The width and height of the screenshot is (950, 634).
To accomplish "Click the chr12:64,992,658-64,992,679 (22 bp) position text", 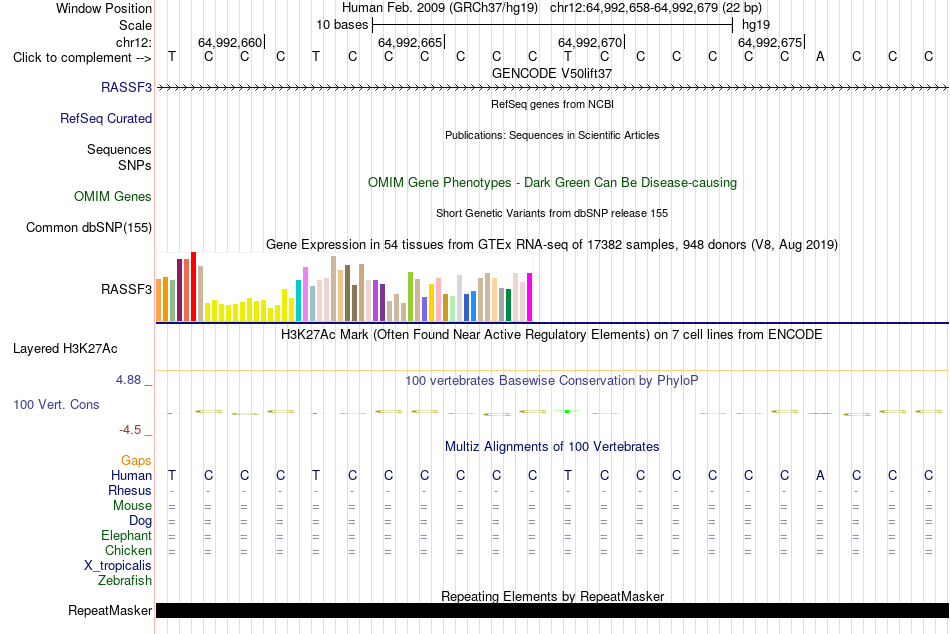I will pyautogui.click(x=656, y=8).
